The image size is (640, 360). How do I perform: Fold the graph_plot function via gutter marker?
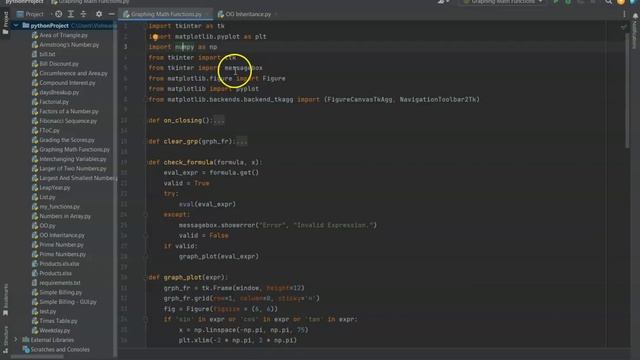coord(145,277)
